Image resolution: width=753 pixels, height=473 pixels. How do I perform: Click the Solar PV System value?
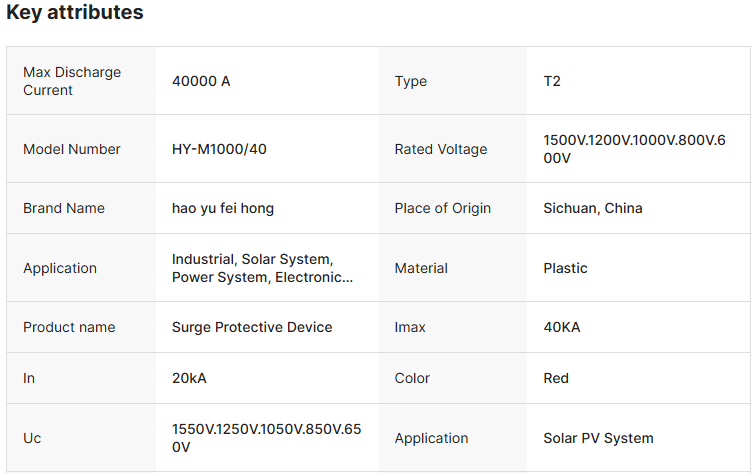pyautogui.click(x=598, y=438)
